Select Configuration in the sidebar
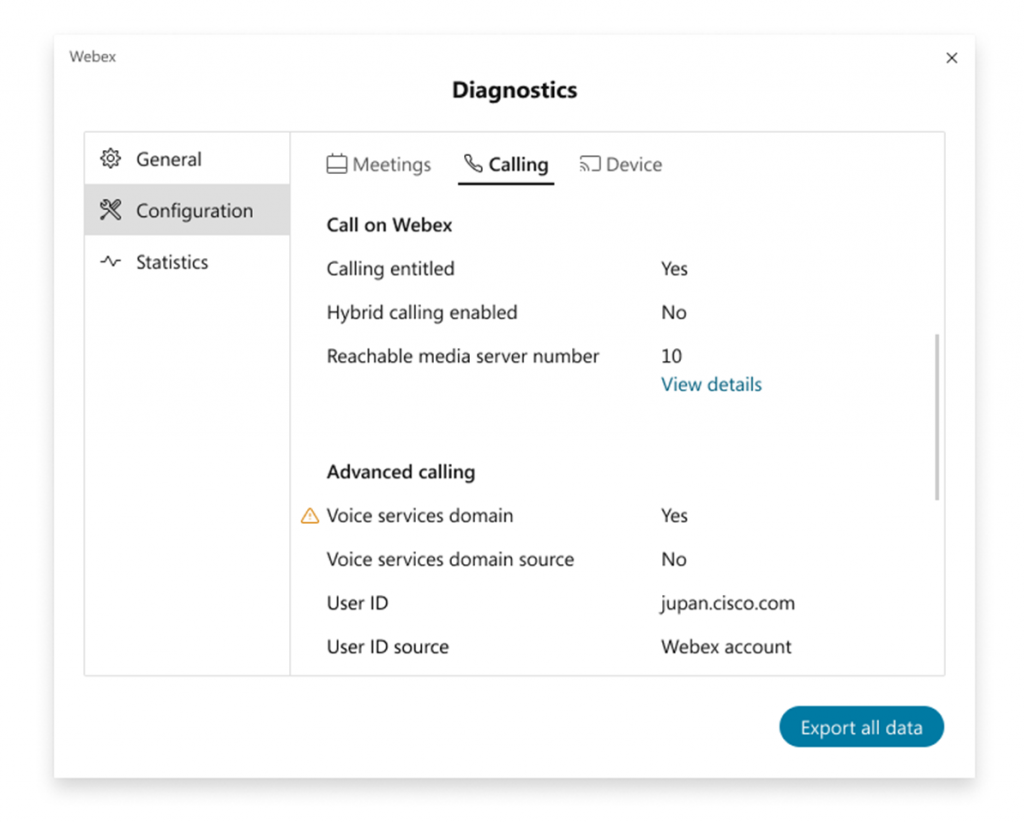The height and width of the screenshot is (823, 1024). (194, 211)
